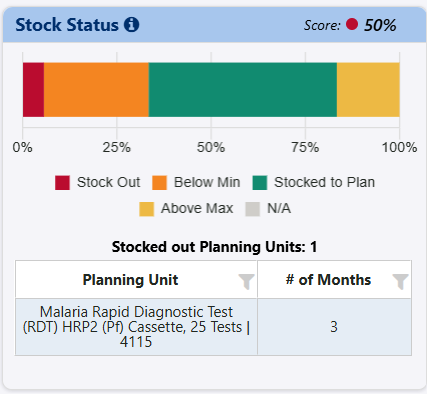Screen dimensions: 427x394
Task: Click the red Stock Out bar segment
Action: coord(33,90)
